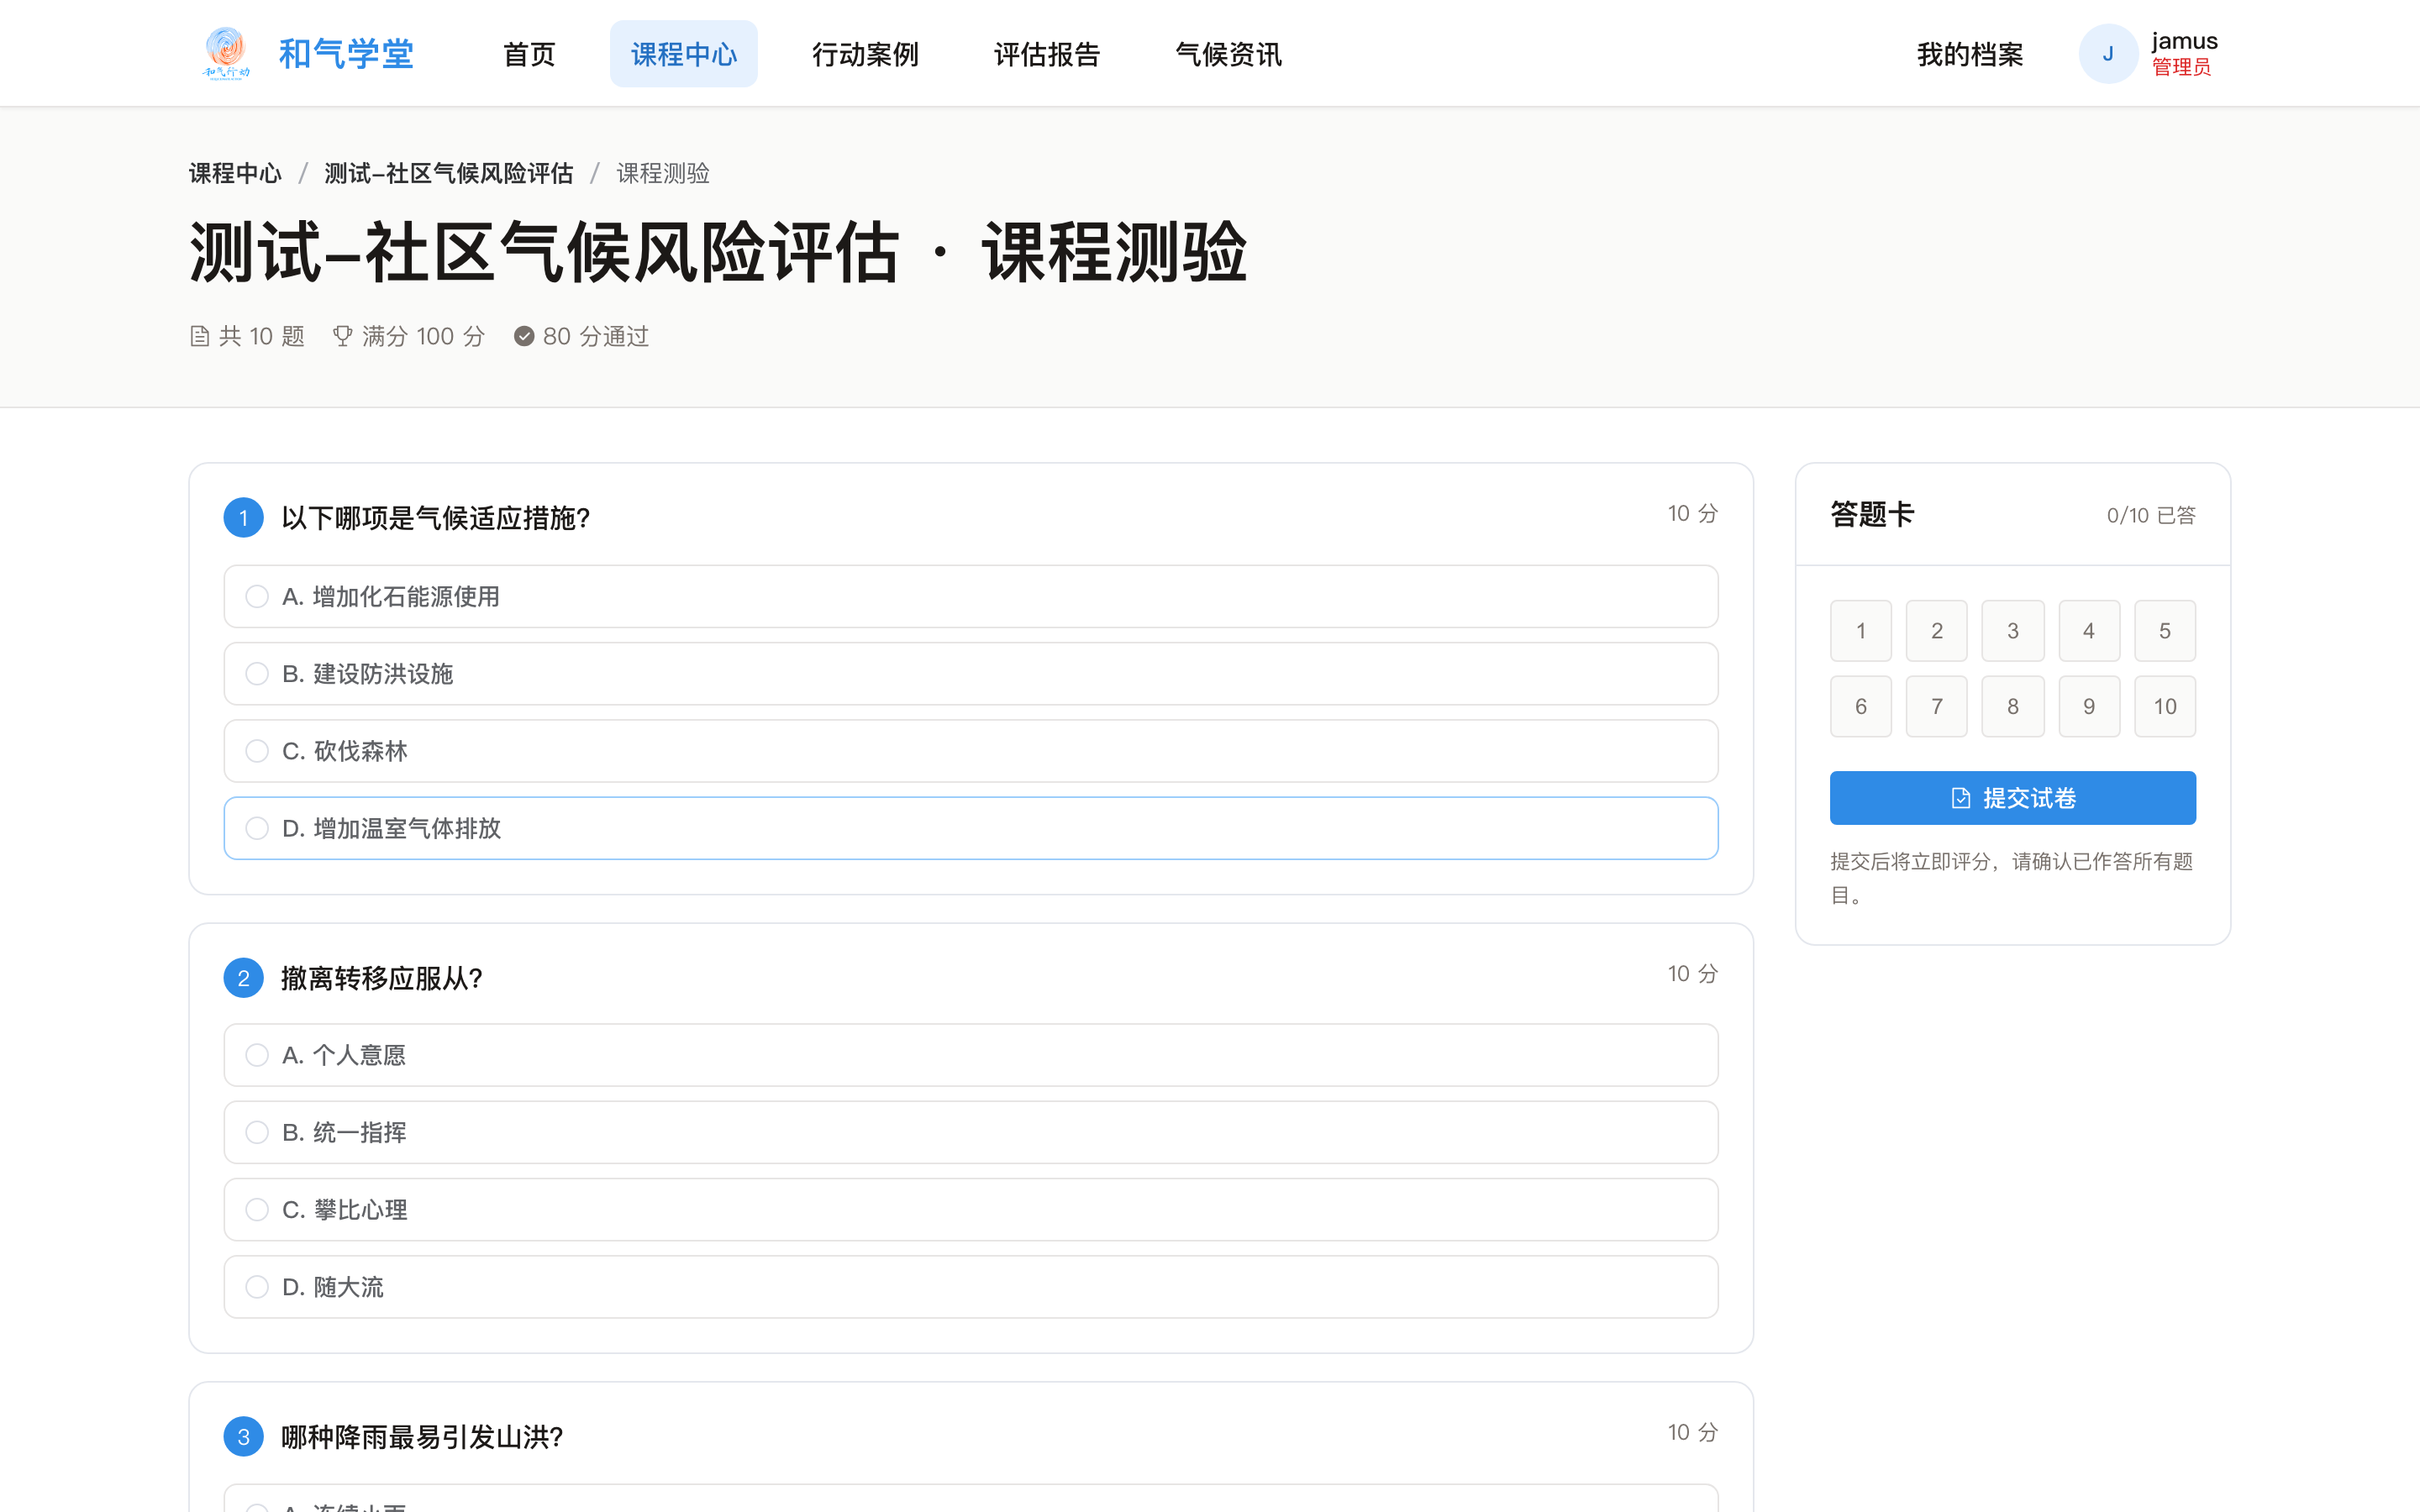
Task: Jump to question 2 on the answer card
Action: pos(1937,630)
